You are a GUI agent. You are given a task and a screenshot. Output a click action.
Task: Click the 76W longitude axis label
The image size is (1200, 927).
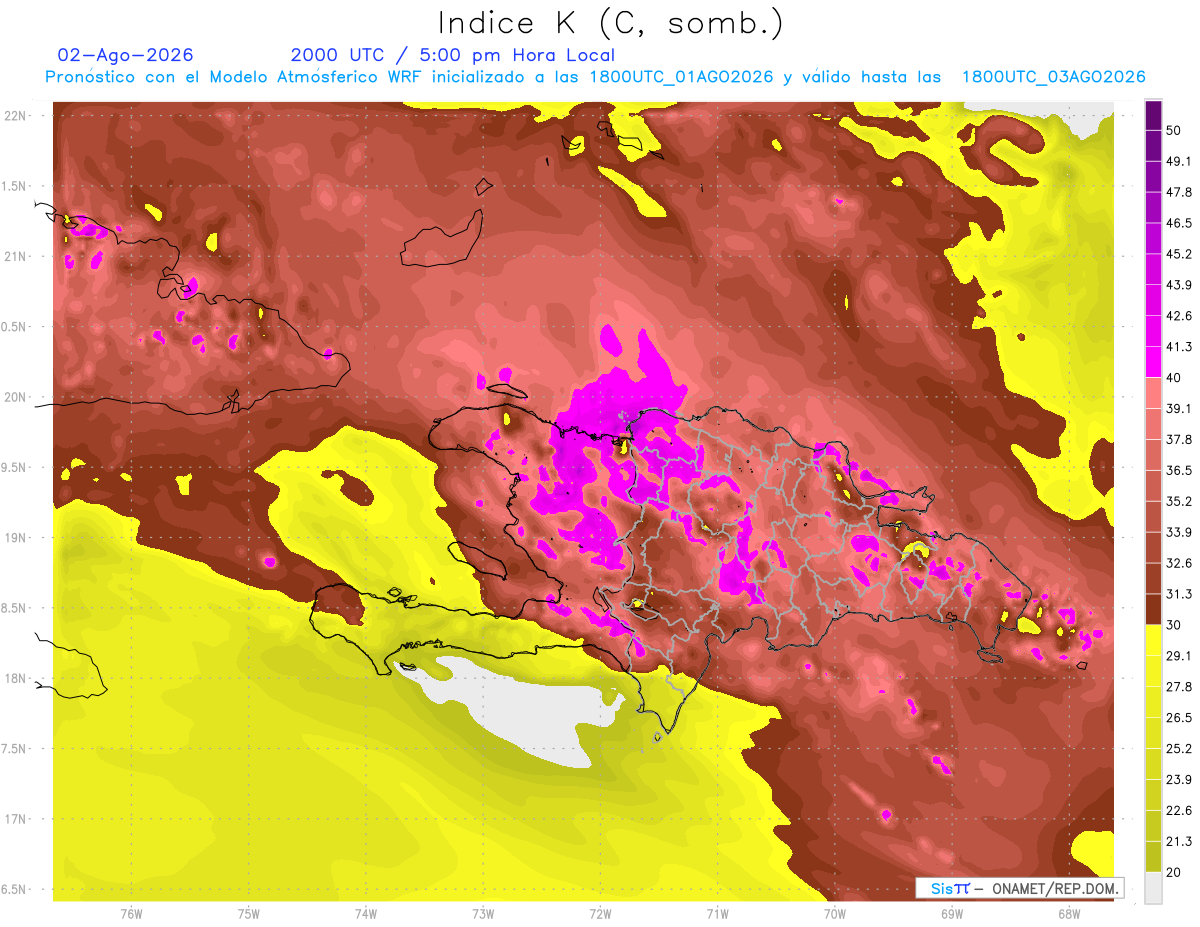[131, 914]
